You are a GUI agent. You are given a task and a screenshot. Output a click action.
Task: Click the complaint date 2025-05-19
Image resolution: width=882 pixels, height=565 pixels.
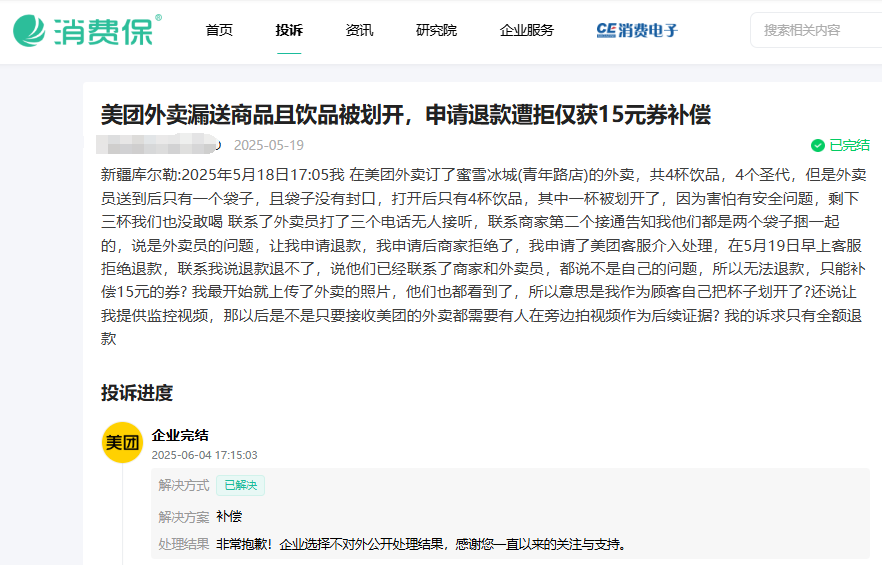(x=269, y=145)
